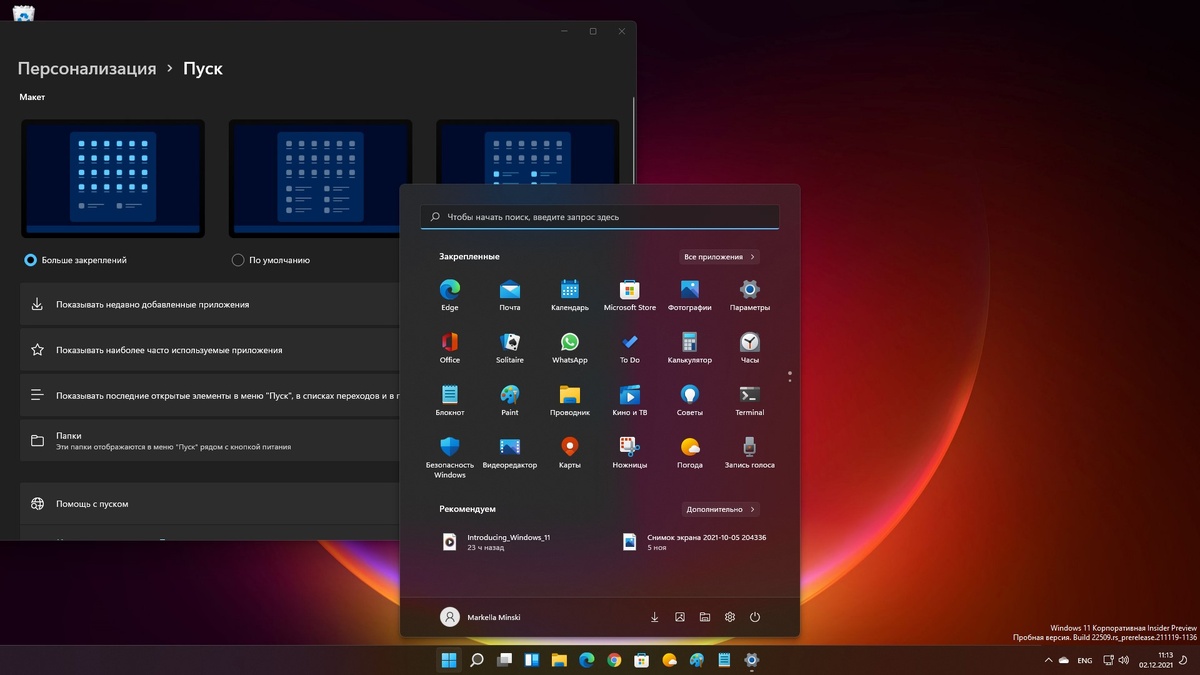Open Проводник in pinned apps
The width and height of the screenshot is (1200, 675).
point(570,400)
